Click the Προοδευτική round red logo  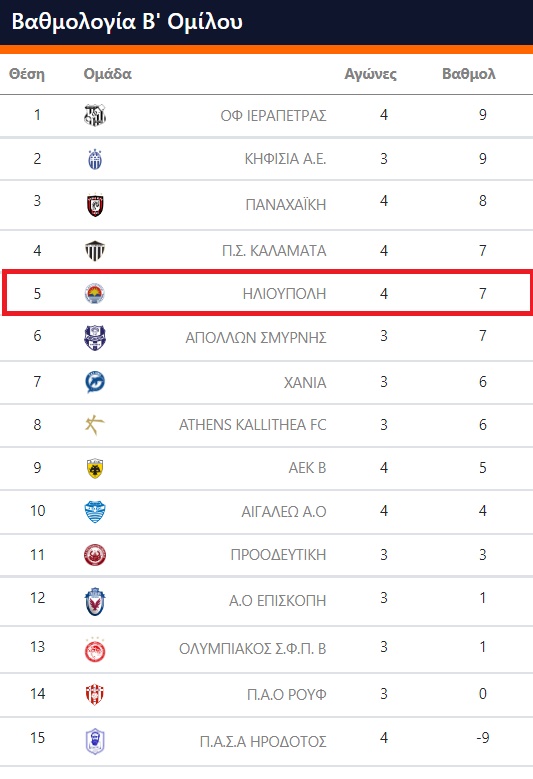coord(95,555)
